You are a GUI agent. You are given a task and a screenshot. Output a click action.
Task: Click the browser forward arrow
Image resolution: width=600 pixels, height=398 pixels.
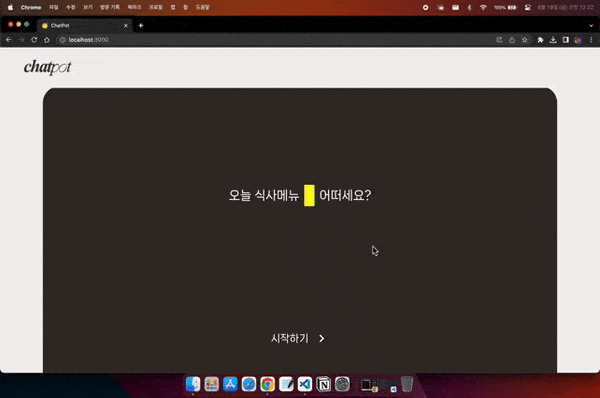pyautogui.click(x=21, y=40)
